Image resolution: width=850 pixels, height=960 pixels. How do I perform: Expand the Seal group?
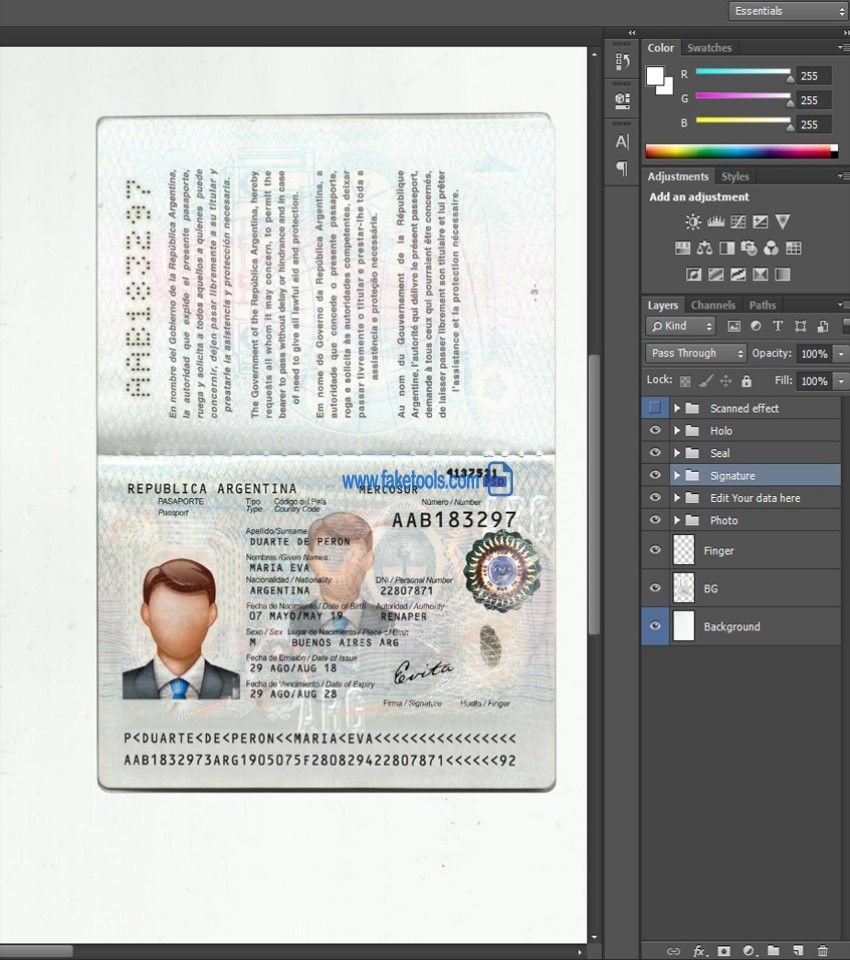(677, 453)
